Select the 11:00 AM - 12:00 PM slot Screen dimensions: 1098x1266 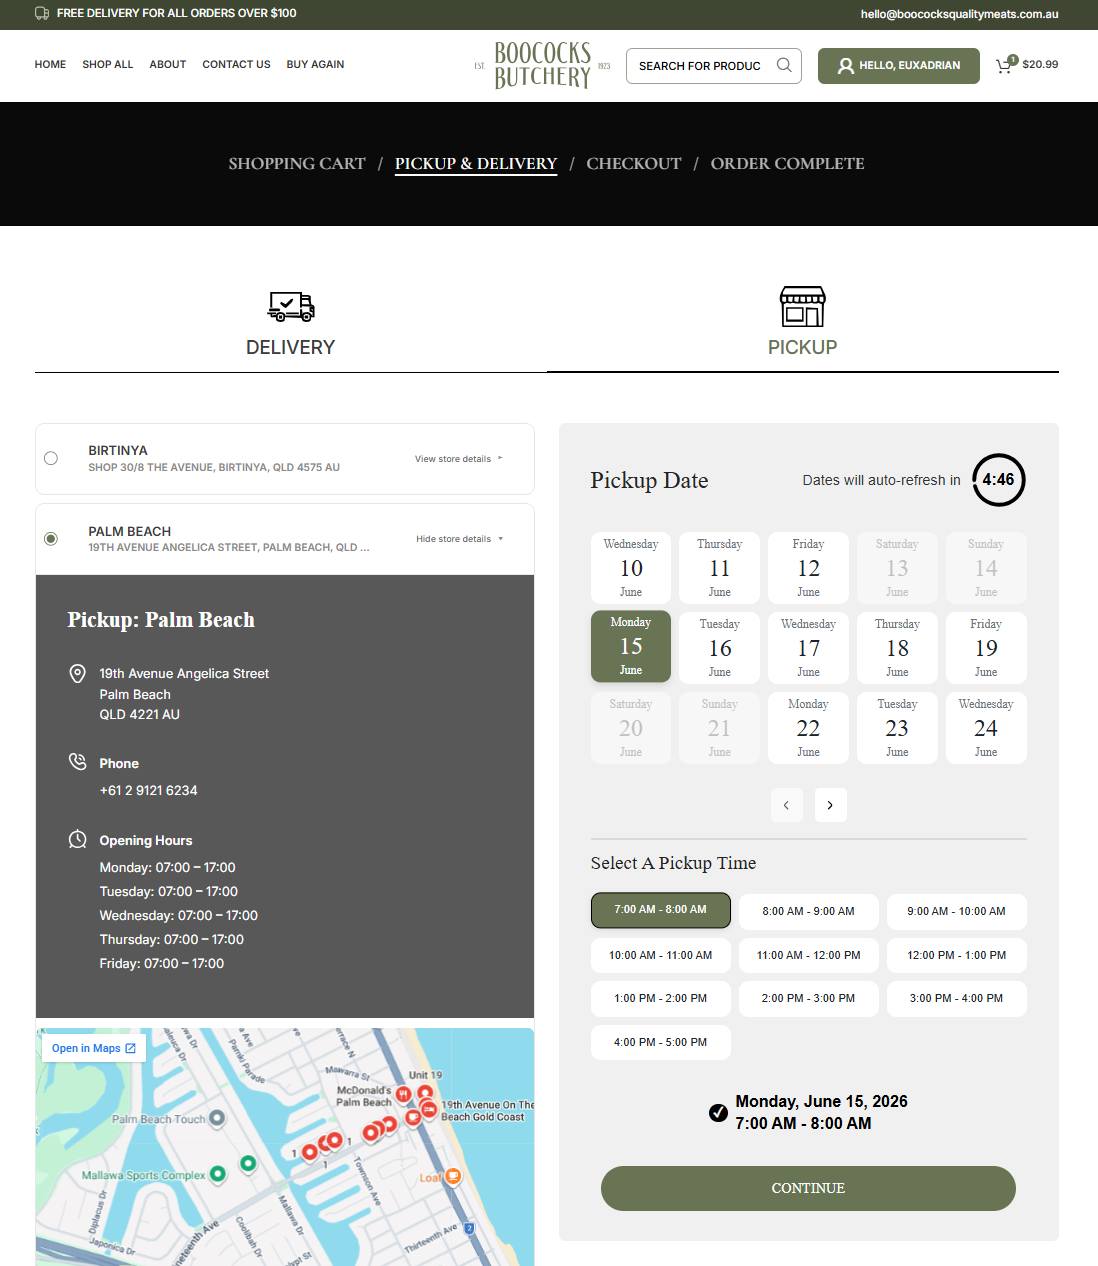pos(809,955)
